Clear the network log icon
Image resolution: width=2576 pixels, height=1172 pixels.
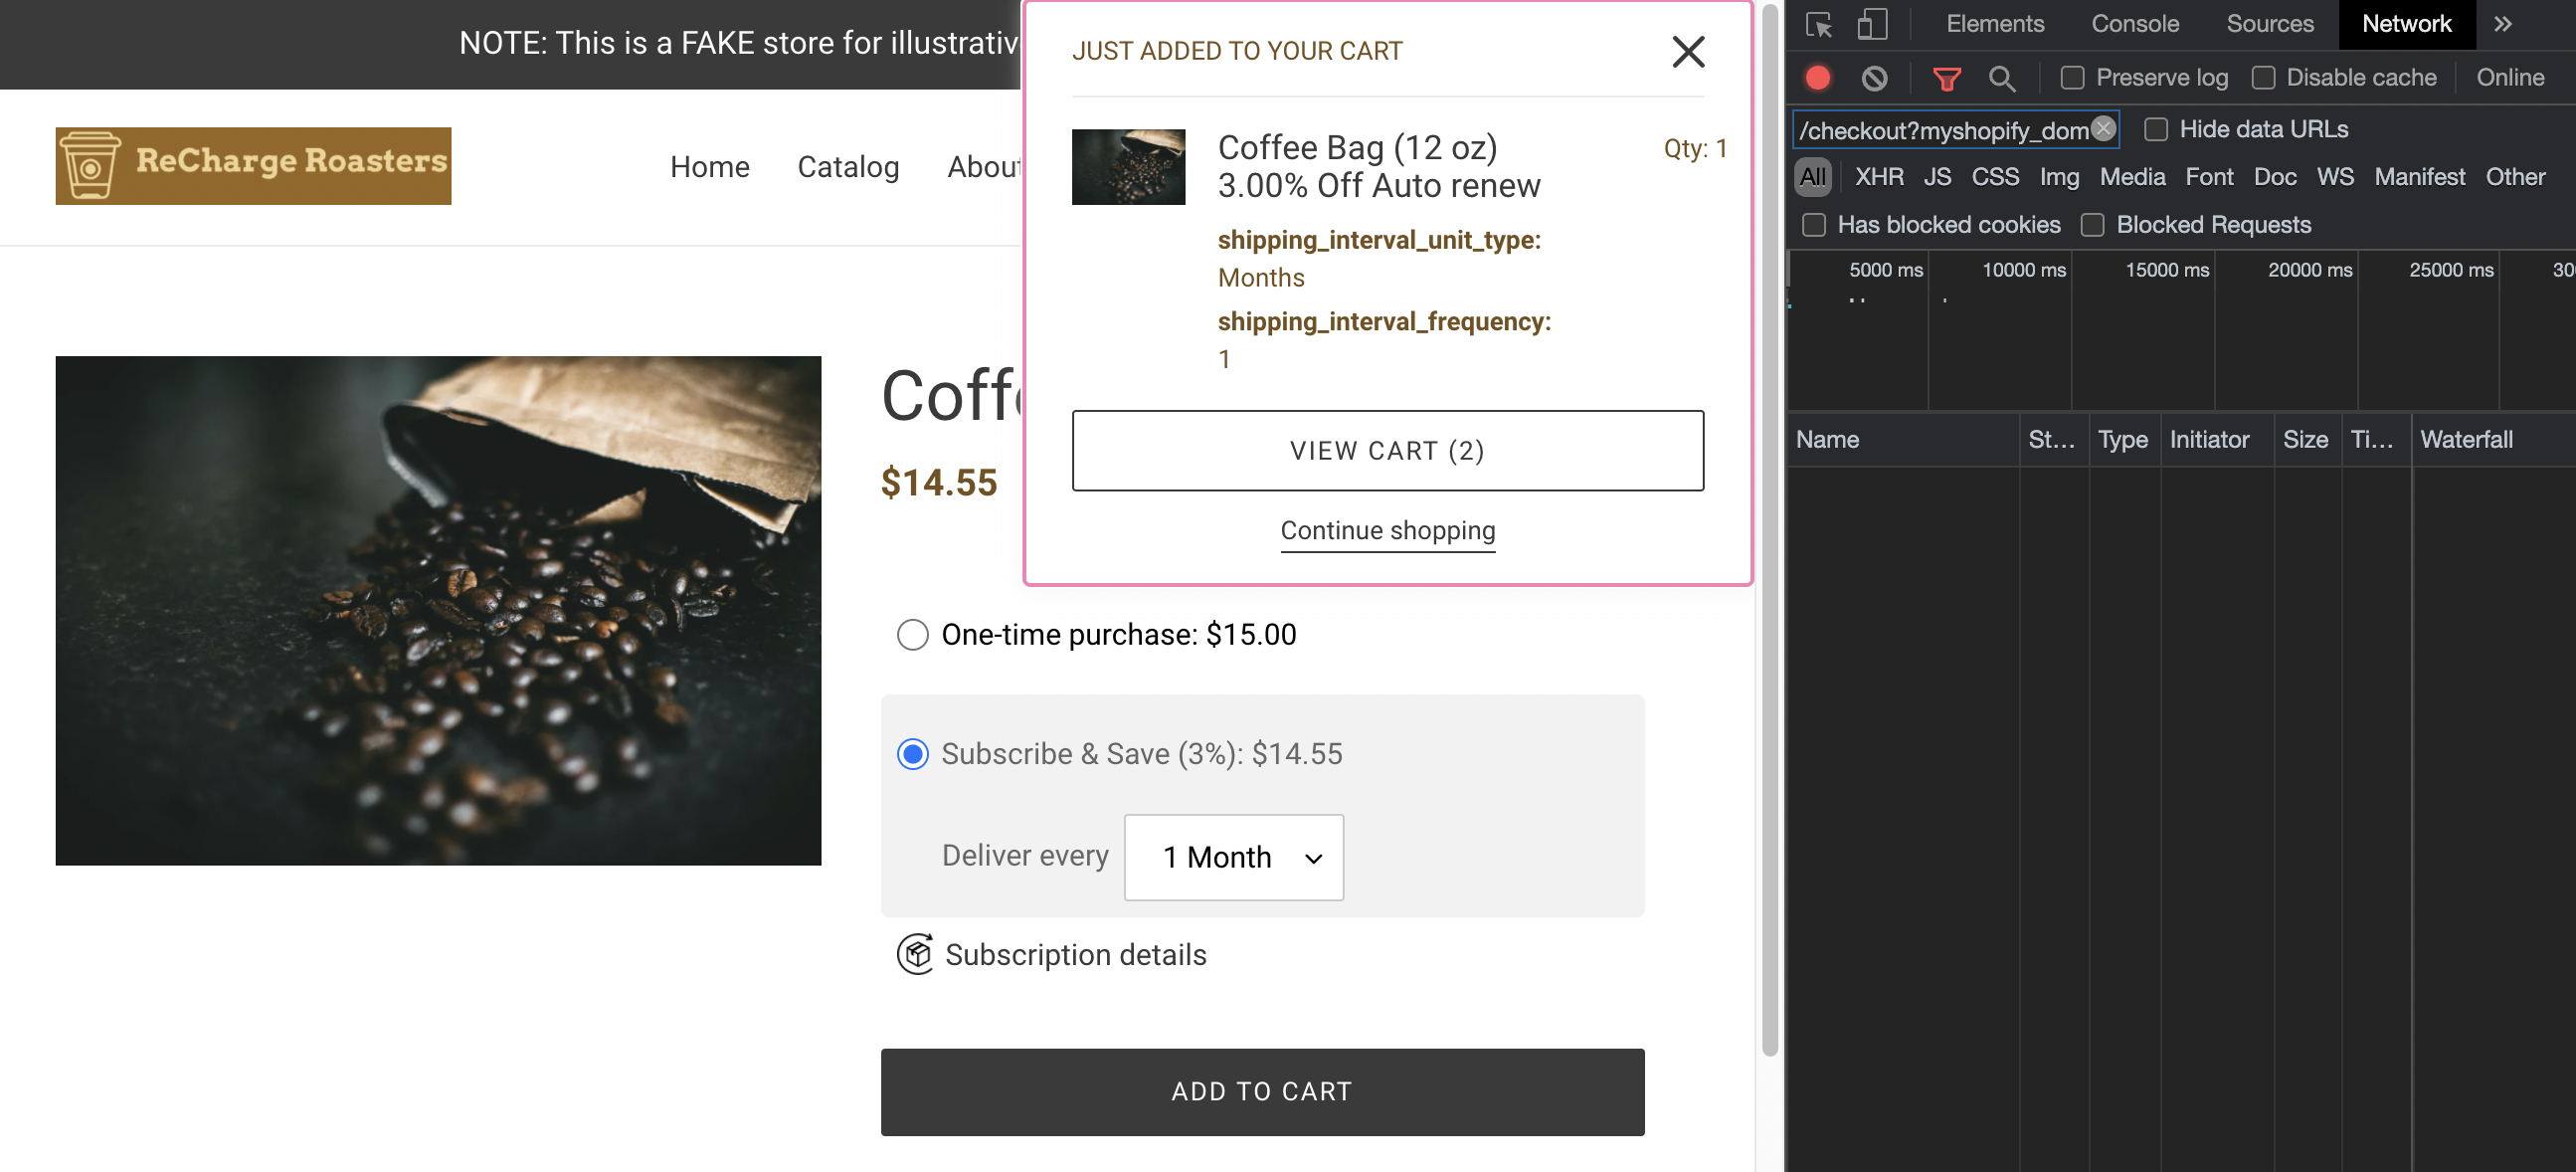pyautogui.click(x=1874, y=78)
